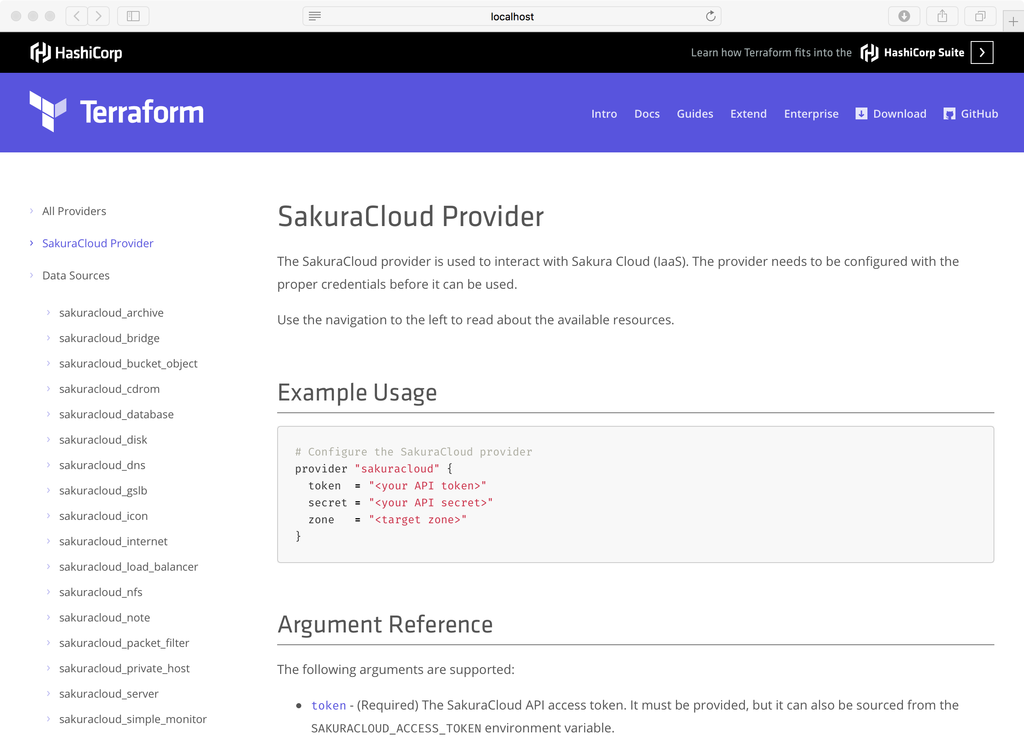Click Learn how Terraform fits into text
The image size is (1024, 740).
pyautogui.click(x=771, y=52)
